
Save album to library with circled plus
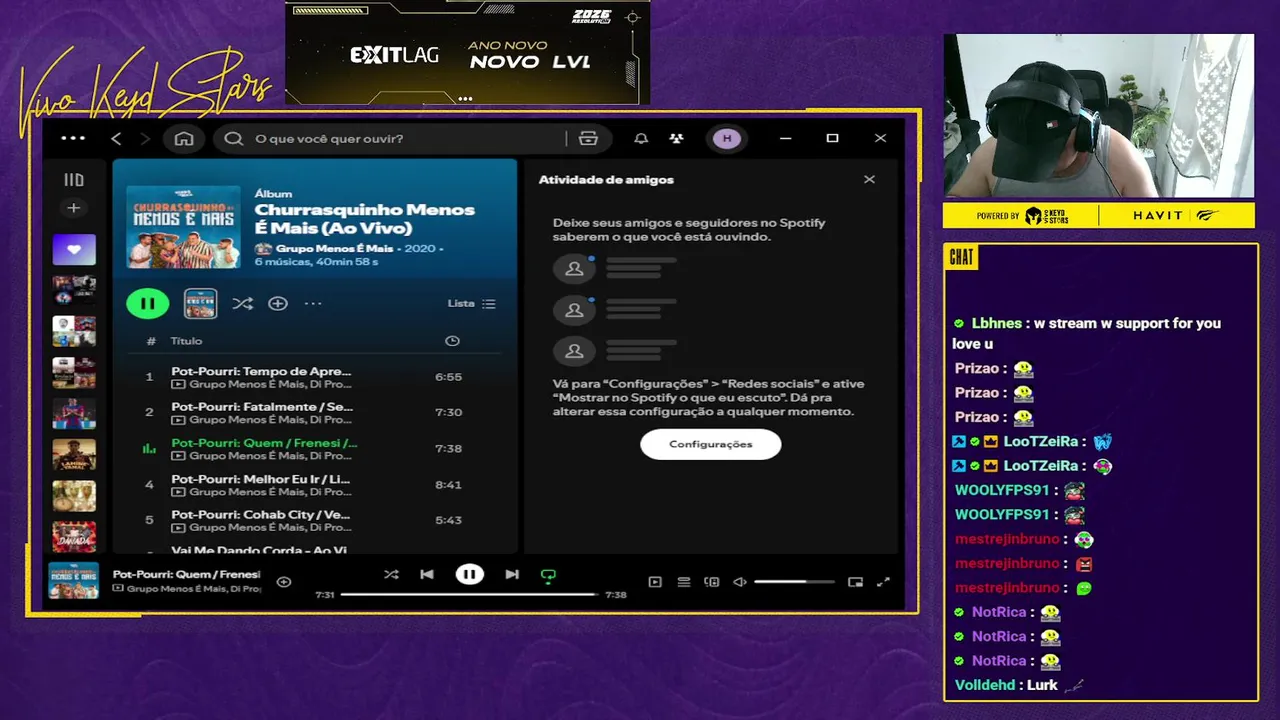pos(278,303)
